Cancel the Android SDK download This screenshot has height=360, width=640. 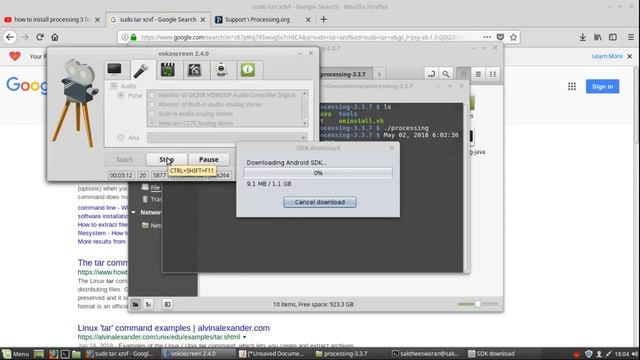320,202
